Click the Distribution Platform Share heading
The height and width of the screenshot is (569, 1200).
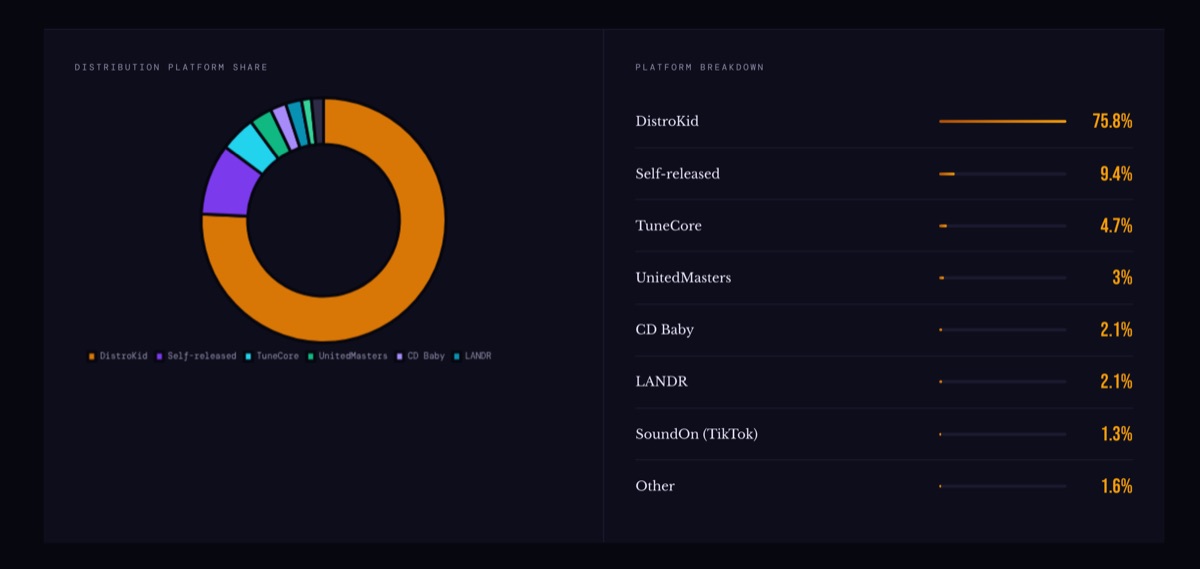(x=171, y=67)
